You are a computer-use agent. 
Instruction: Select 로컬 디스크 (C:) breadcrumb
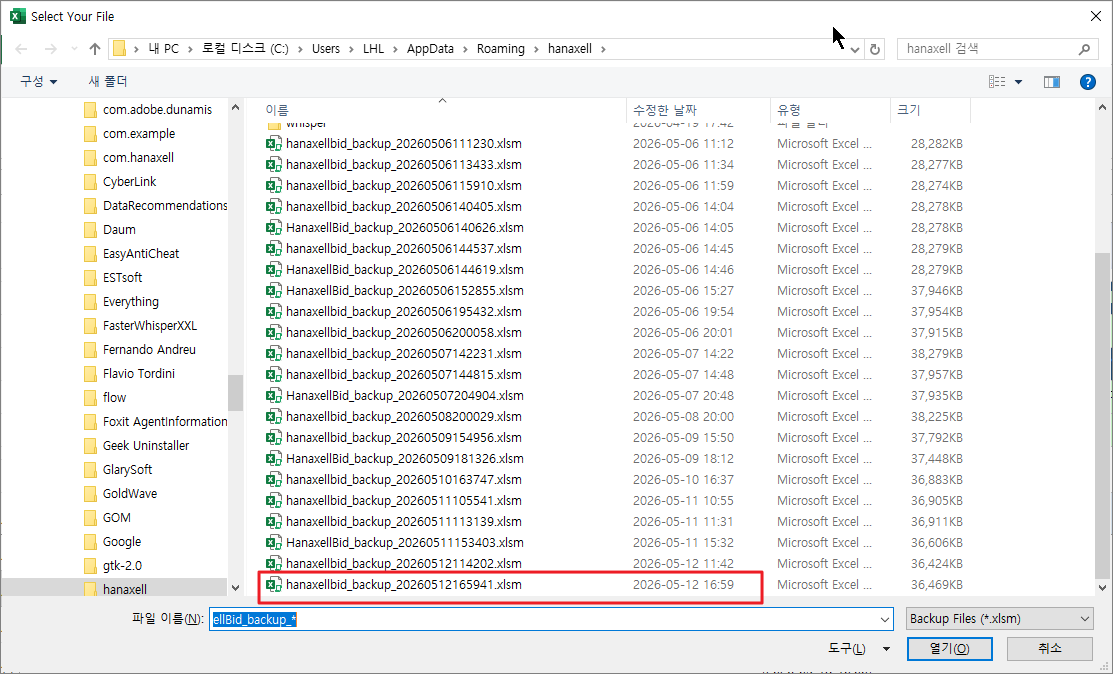click(245, 49)
